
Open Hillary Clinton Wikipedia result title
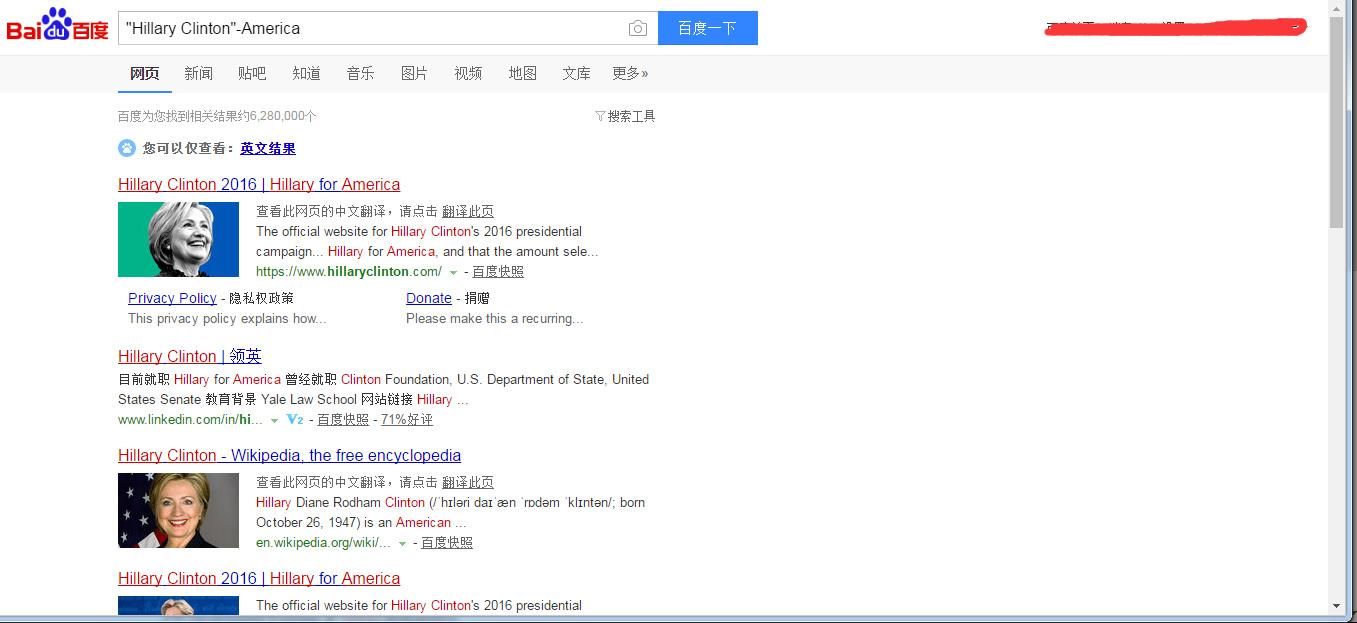(x=290, y=455)
